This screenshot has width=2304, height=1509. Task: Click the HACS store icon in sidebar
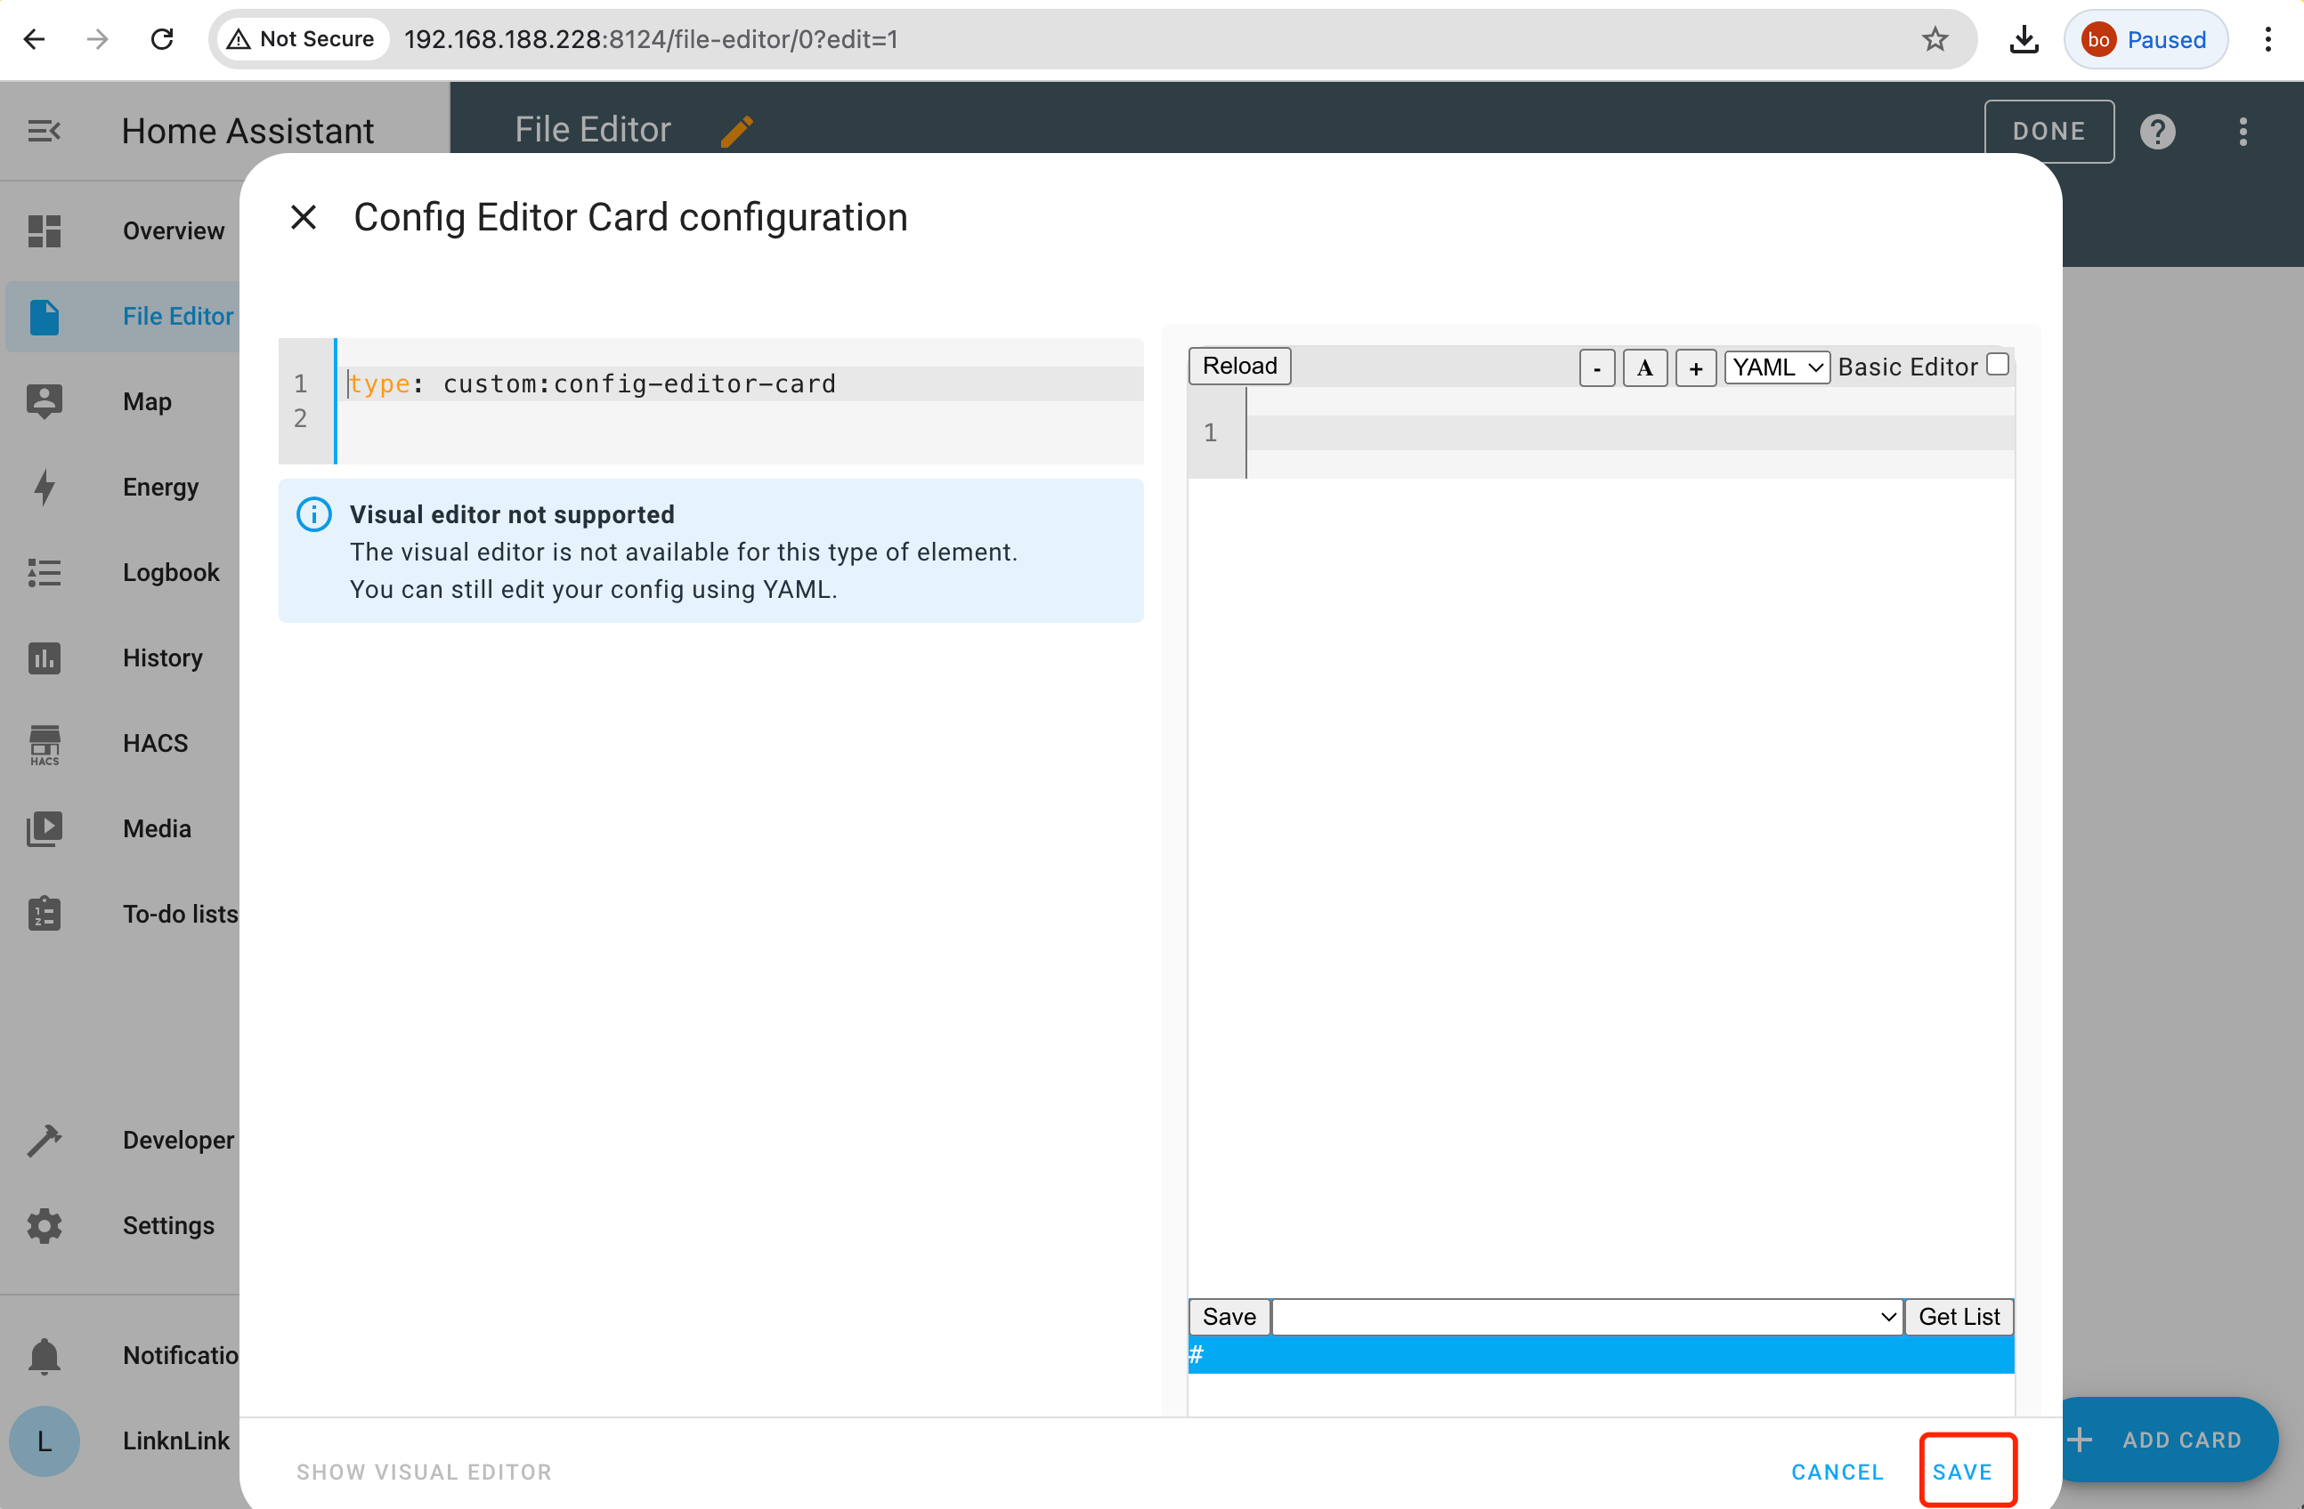44,744
